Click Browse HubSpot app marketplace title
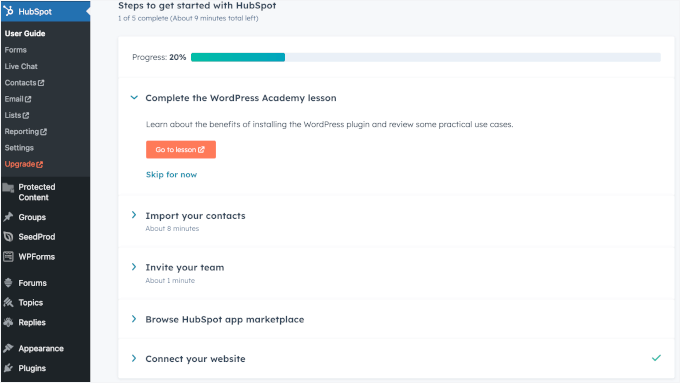Screen dimensions: 680x383 point(225,319)
